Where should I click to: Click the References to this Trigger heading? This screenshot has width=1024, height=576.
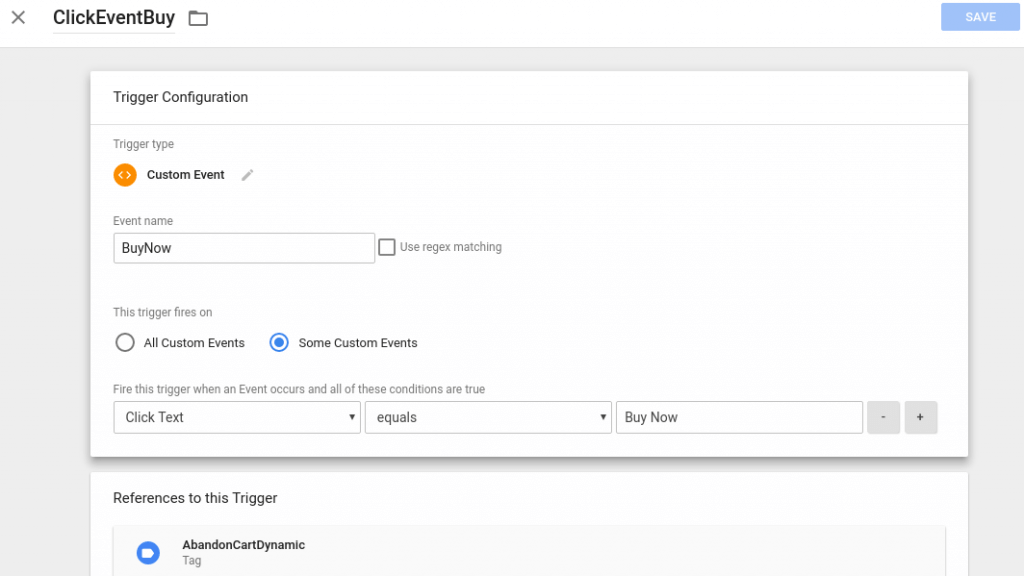pyautogui.click(x=195, y=498)
